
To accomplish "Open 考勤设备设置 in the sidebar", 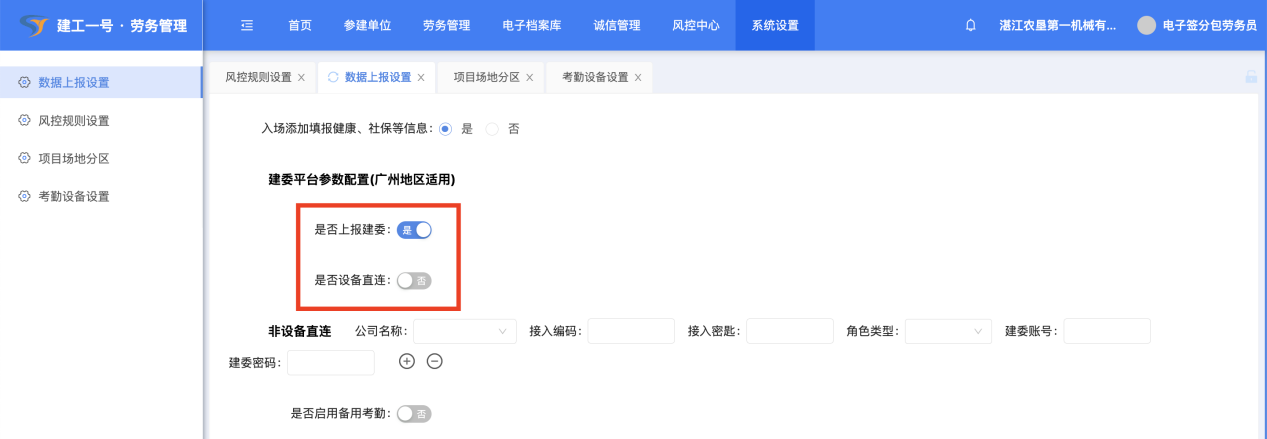I will (x=74, y=197).
